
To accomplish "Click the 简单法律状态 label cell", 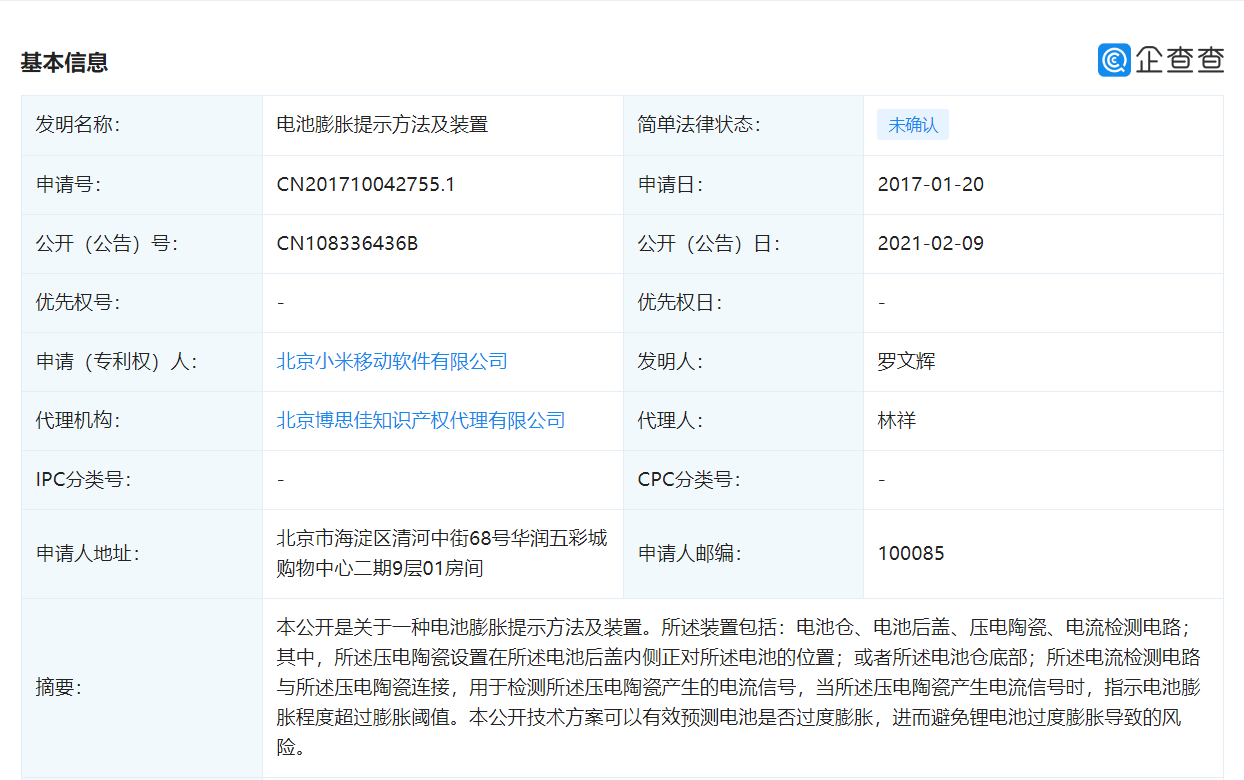I will pos(743,126).
